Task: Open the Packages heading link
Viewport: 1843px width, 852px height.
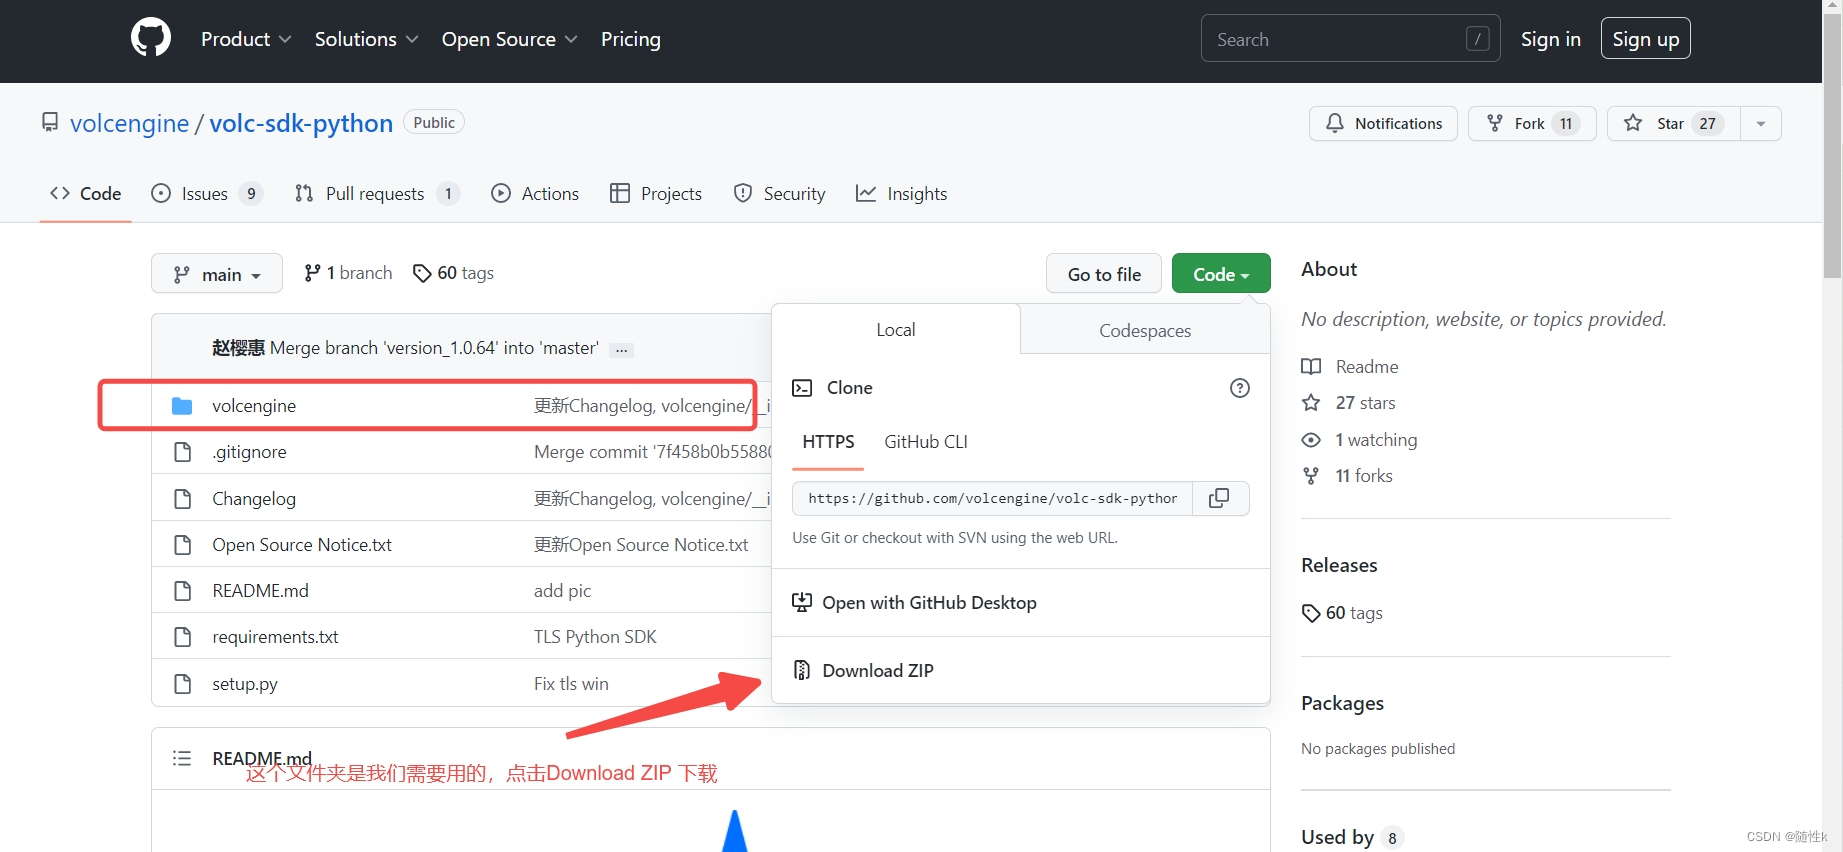Action: [1342, 703]
